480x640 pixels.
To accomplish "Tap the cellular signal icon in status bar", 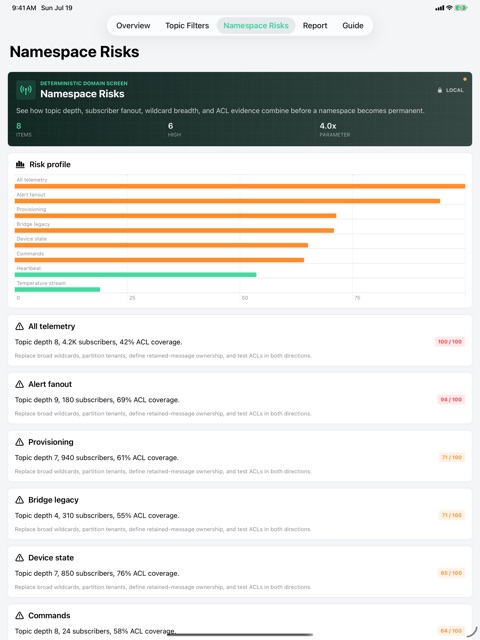I will [x=440, y=8].
